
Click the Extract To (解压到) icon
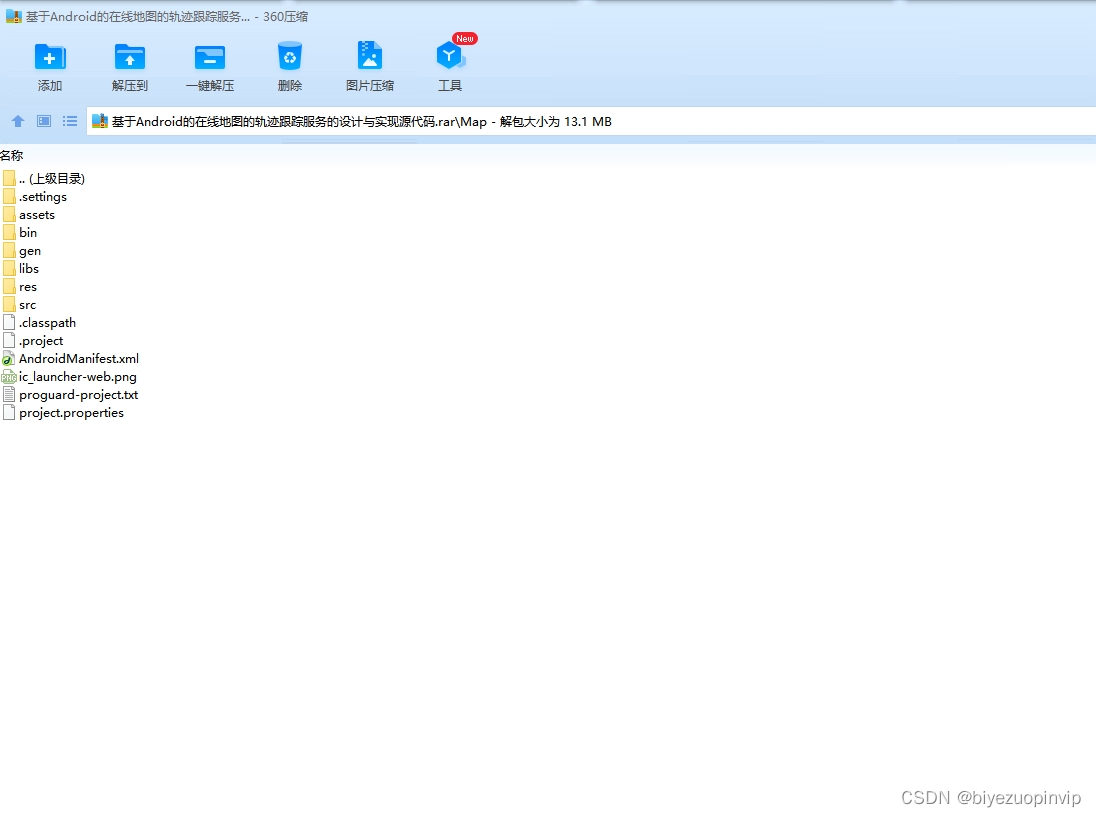(130, 57)
